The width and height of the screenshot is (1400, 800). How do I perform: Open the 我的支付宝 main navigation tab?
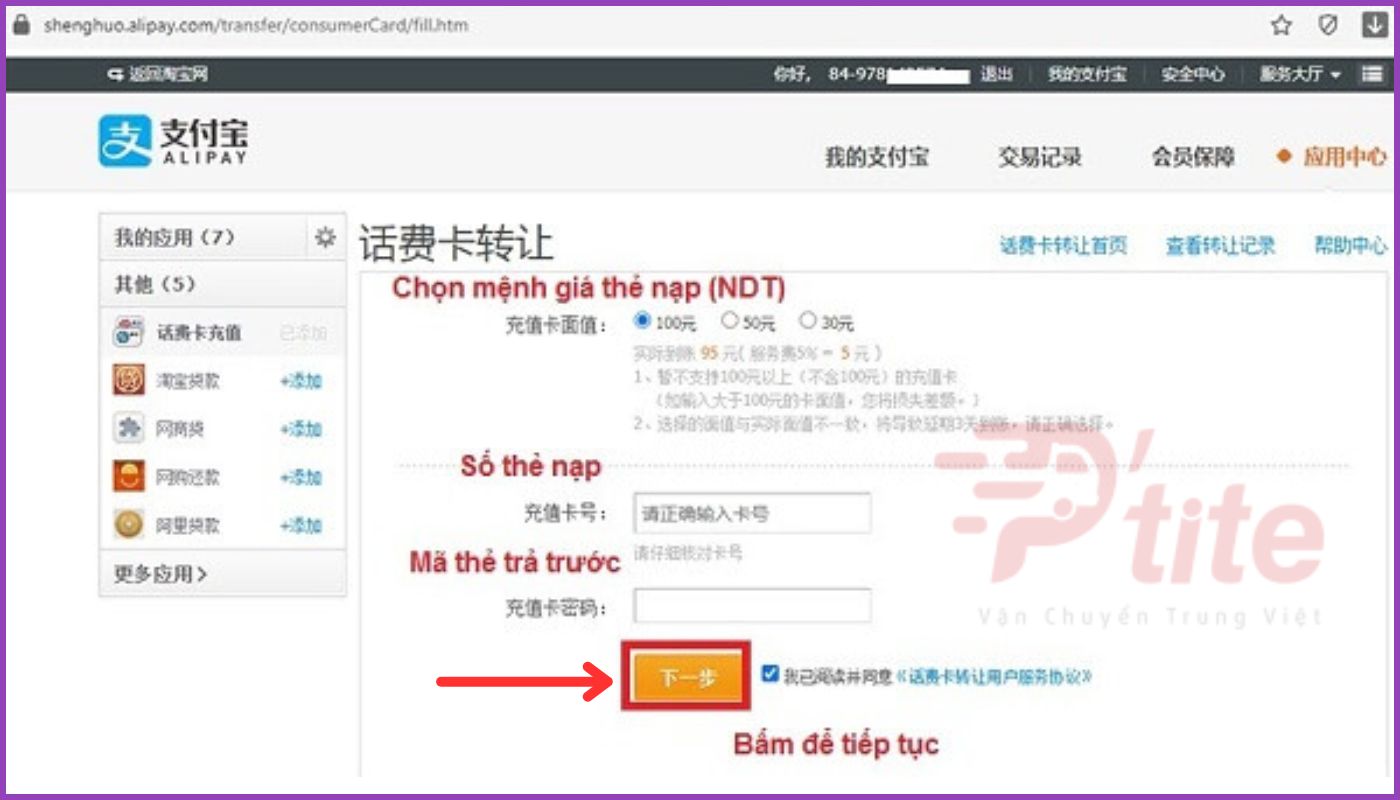(x=876, y=158)
